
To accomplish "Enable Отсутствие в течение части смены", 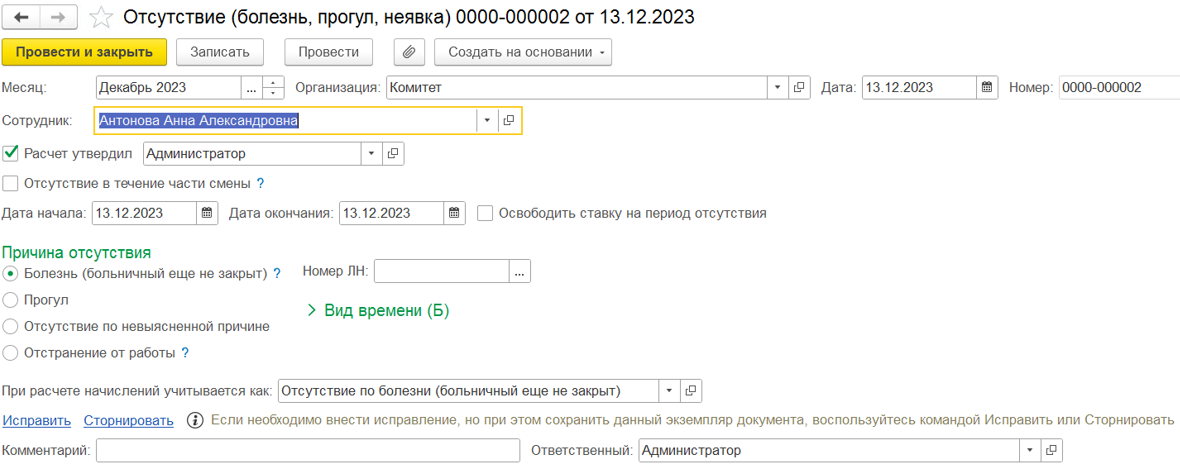I will (11, 184).
